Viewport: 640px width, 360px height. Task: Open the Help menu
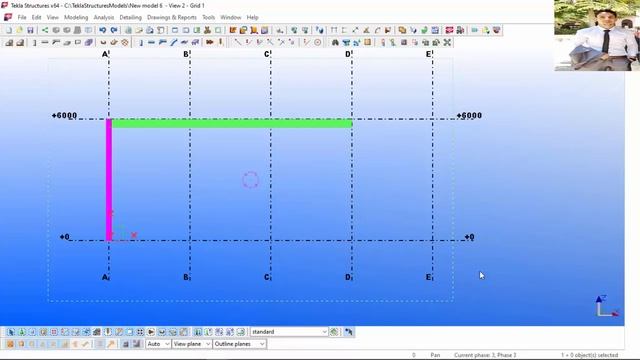click(253, 18)
